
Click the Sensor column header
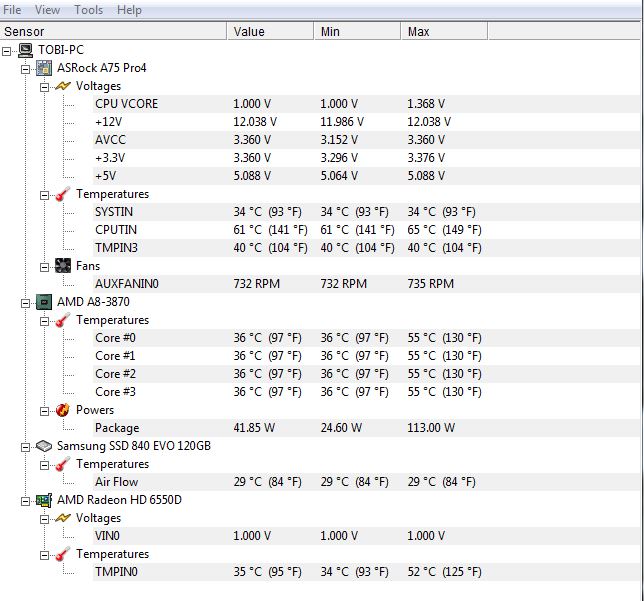(113, 31)
